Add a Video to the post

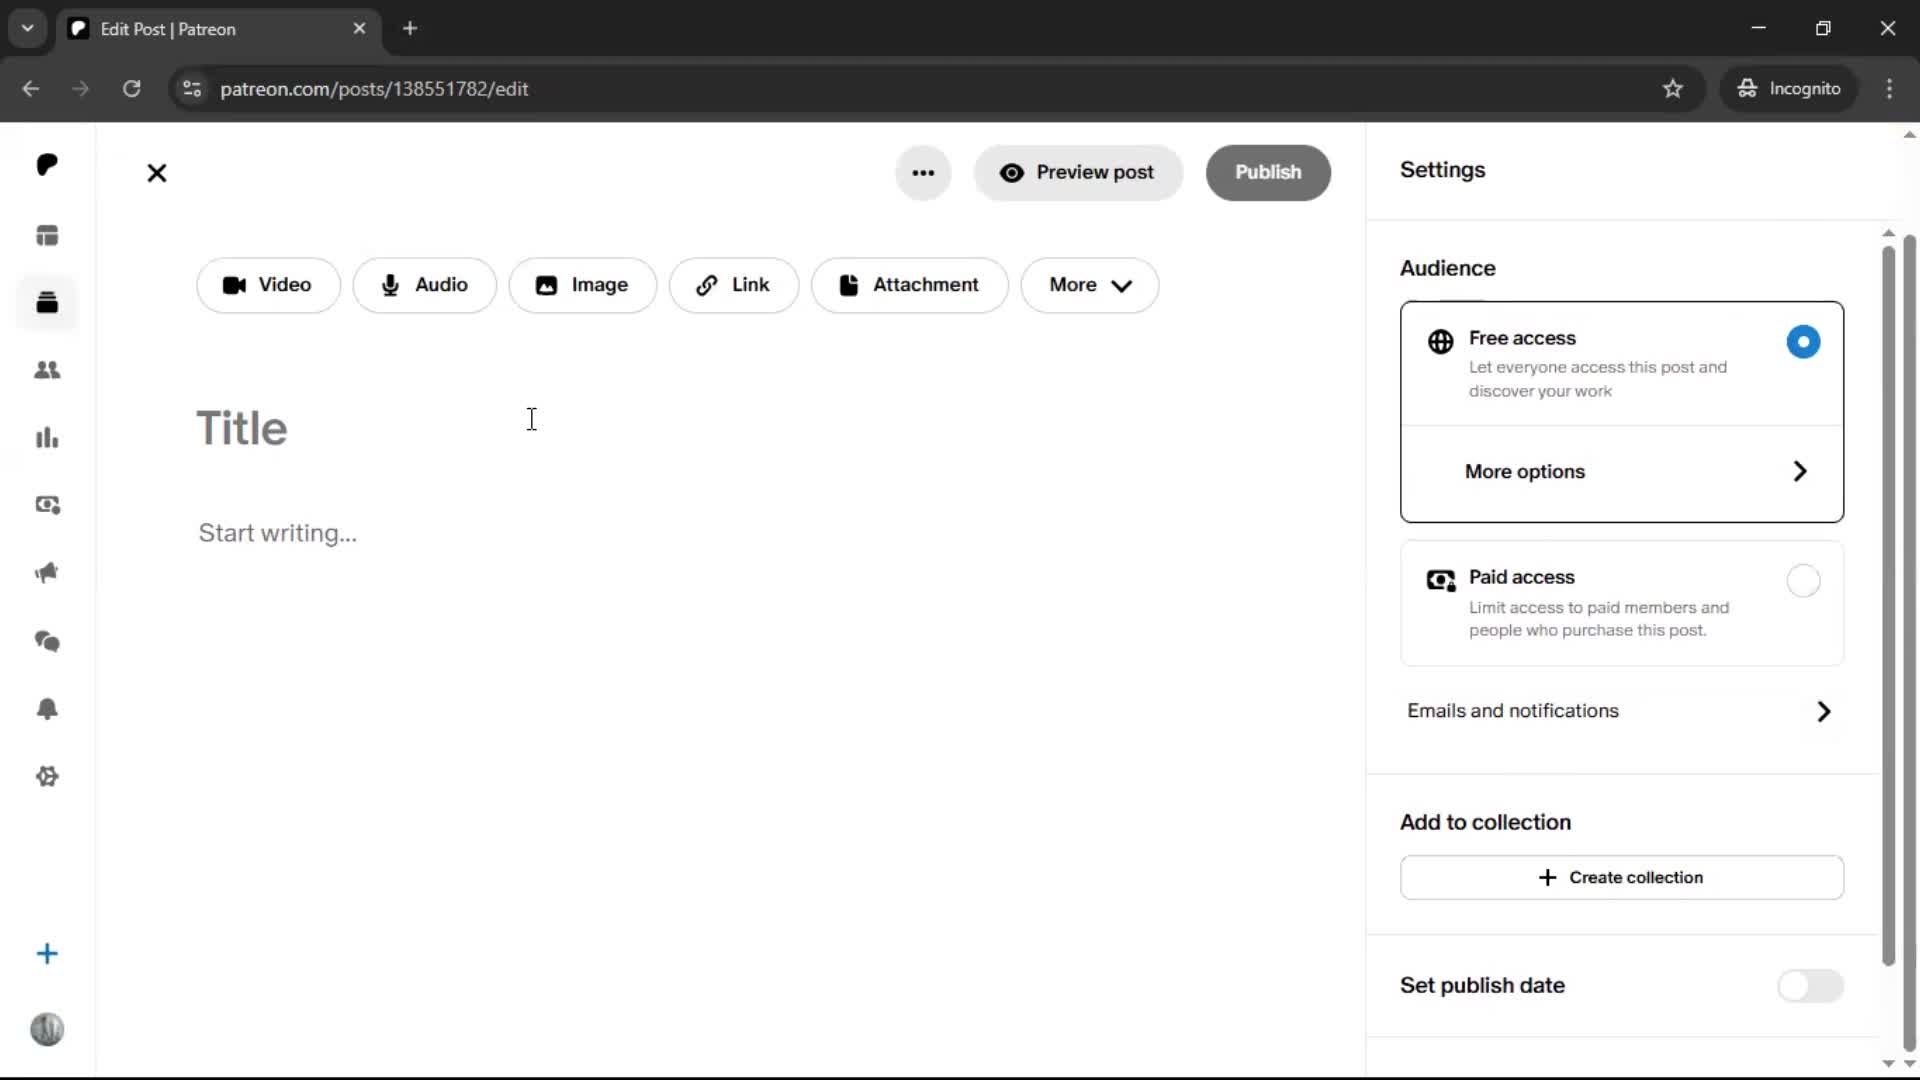coord(268,285)
